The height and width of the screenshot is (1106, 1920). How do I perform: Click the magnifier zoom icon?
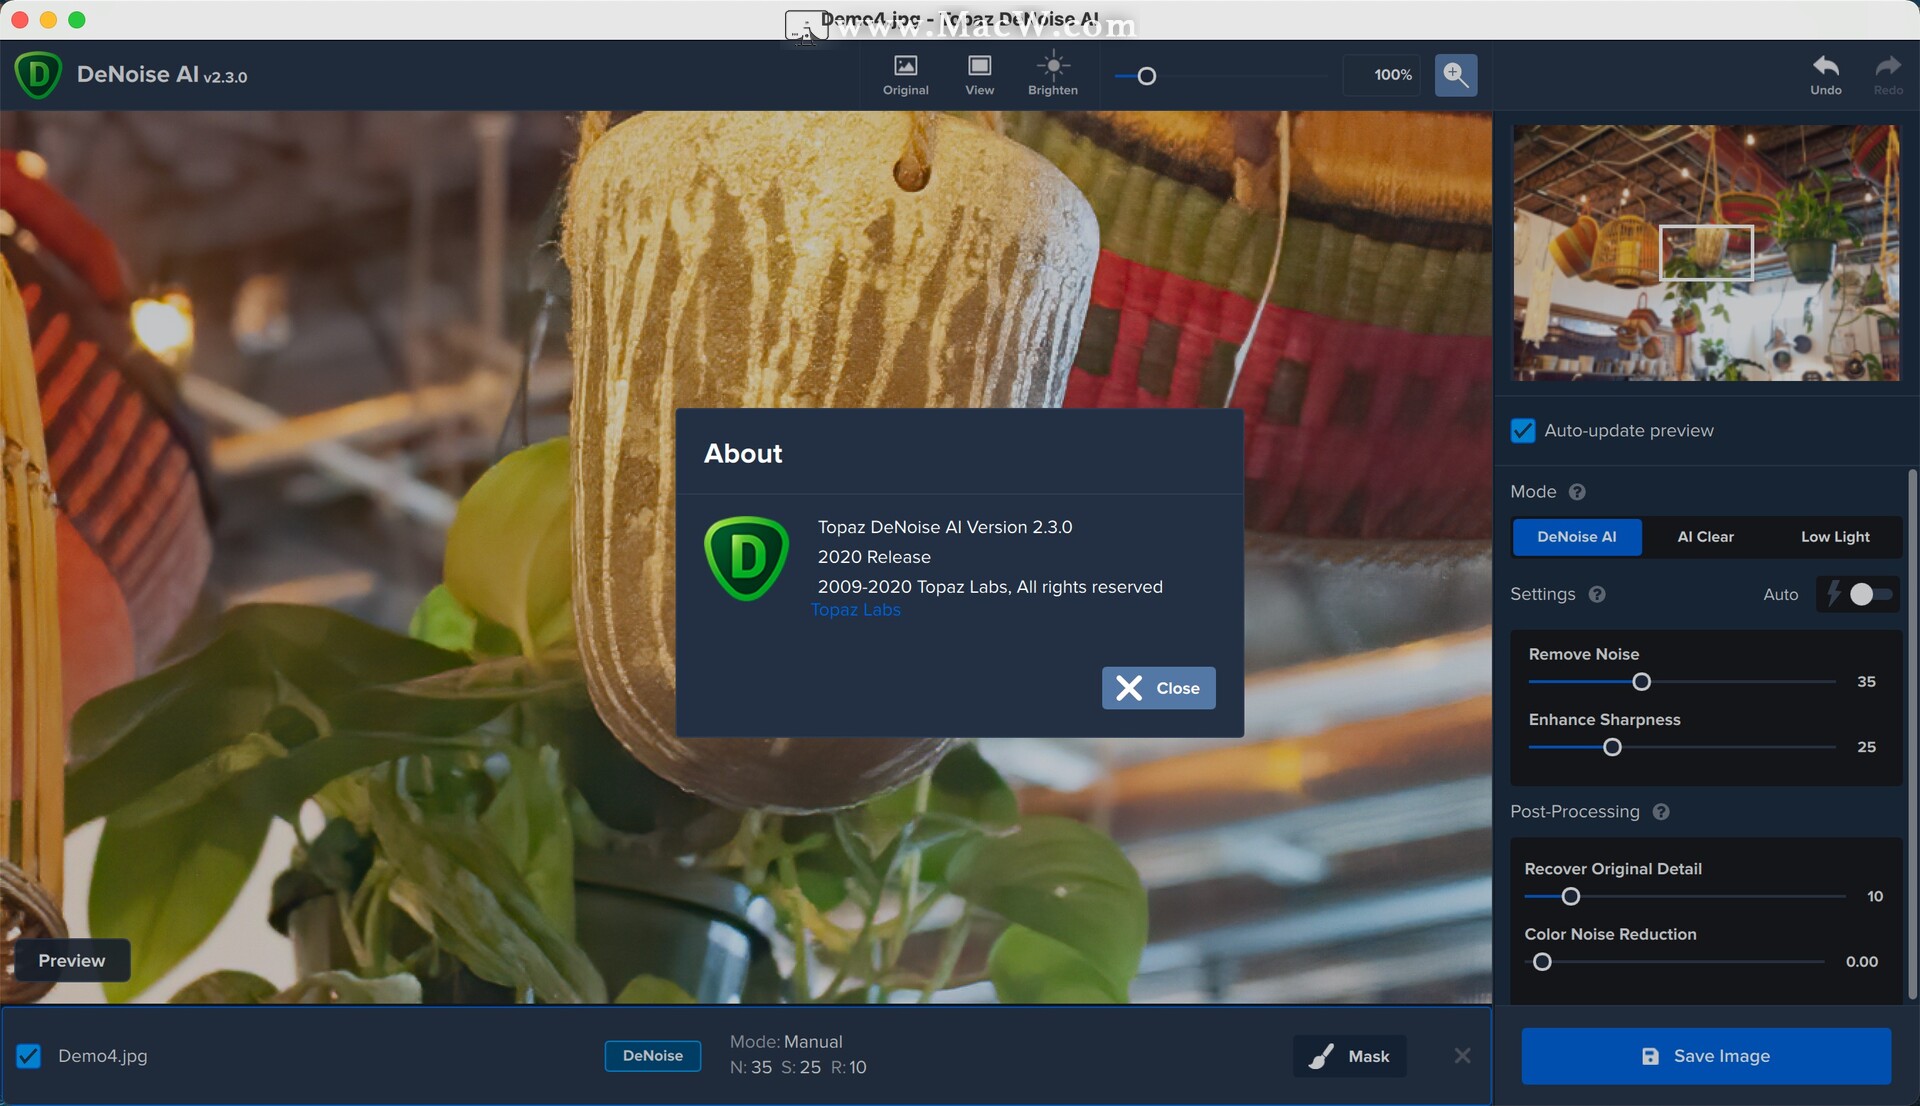[x=1455, y=75]
